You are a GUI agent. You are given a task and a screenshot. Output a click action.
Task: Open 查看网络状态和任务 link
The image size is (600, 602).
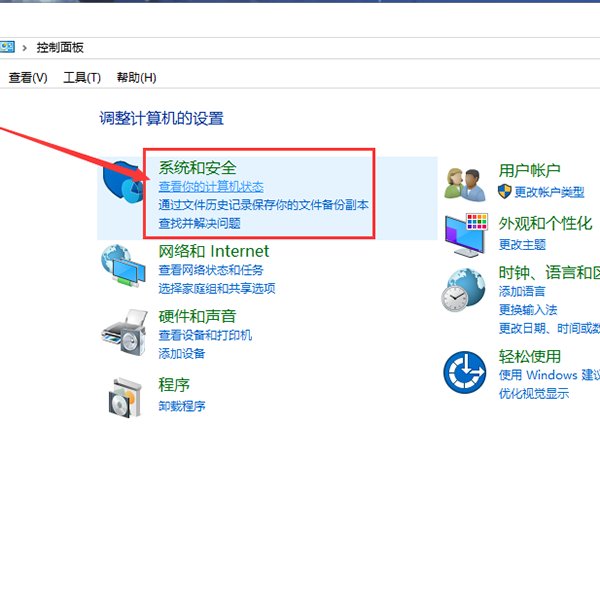[211, 270]
